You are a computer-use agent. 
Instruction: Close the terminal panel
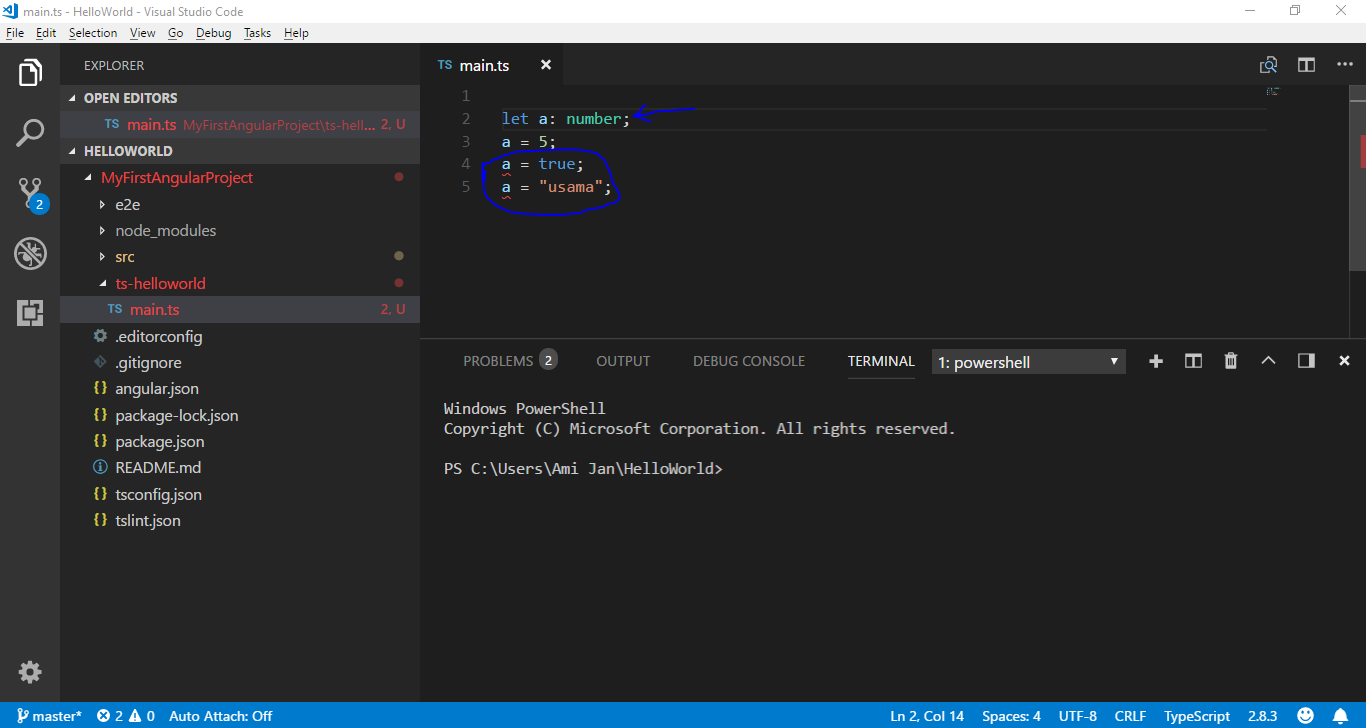(1344, 361)
